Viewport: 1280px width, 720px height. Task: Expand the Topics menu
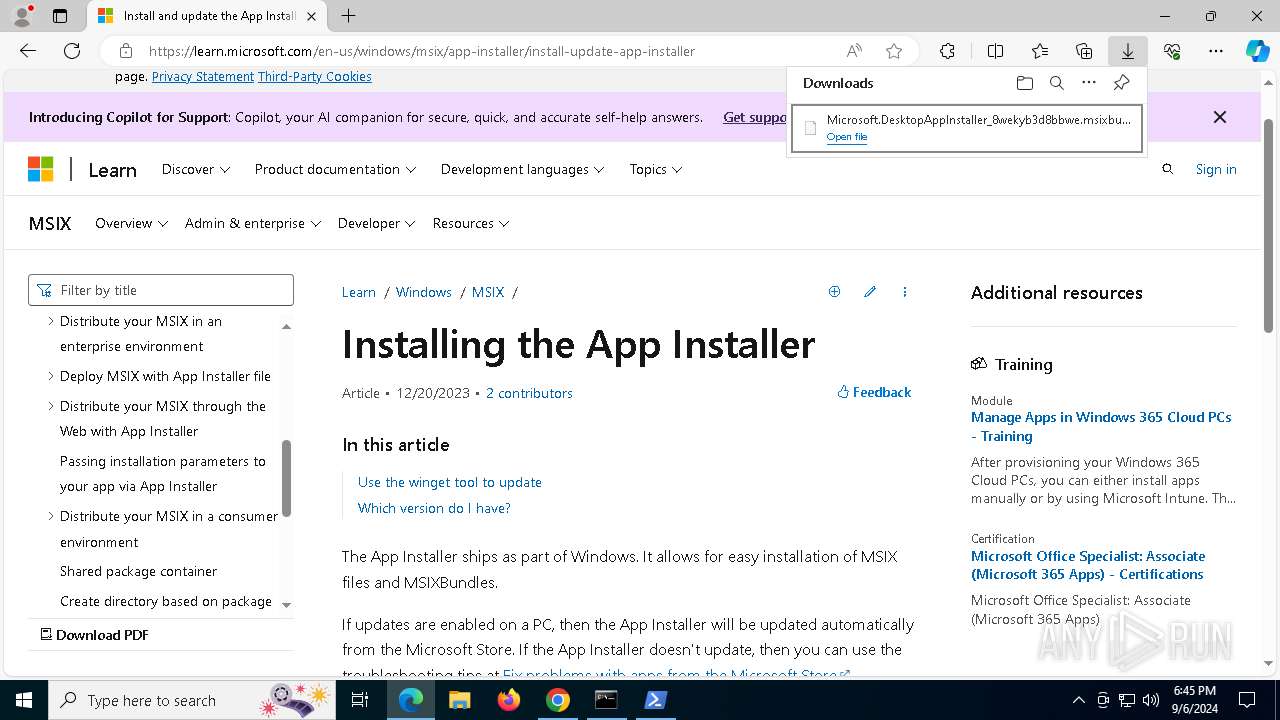tap(656, 169)
